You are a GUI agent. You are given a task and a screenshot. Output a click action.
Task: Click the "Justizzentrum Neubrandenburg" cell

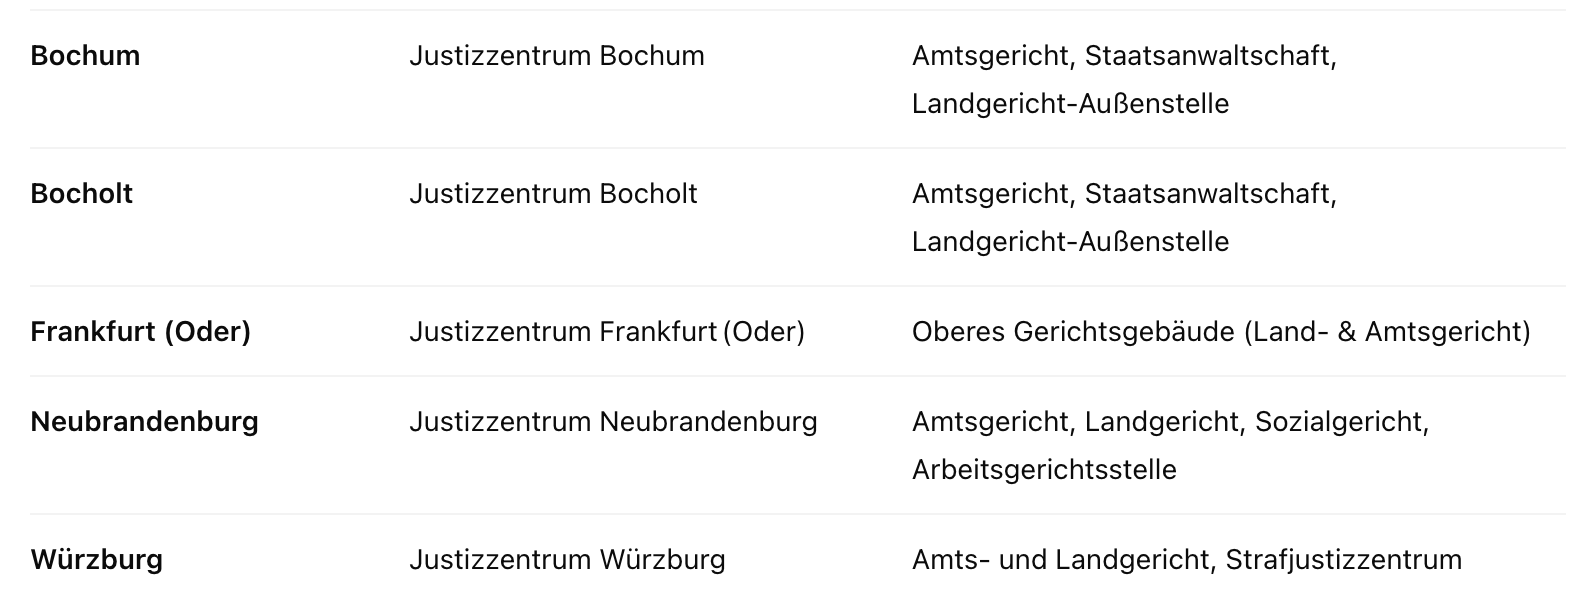[613, 422]
